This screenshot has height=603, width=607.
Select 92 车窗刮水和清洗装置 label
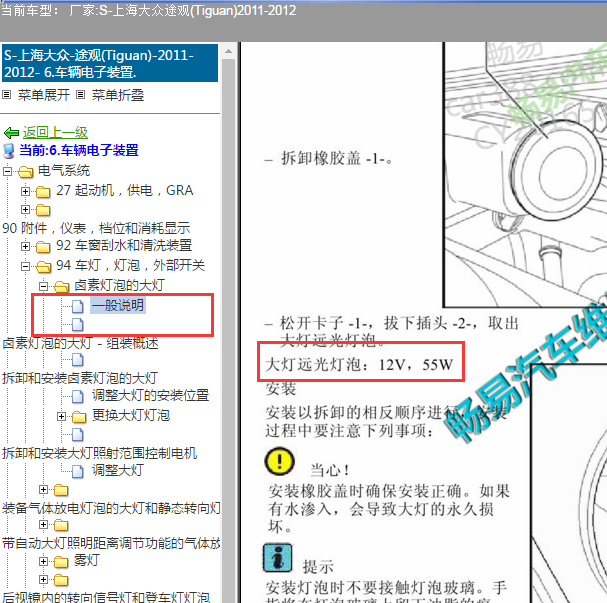124,245
